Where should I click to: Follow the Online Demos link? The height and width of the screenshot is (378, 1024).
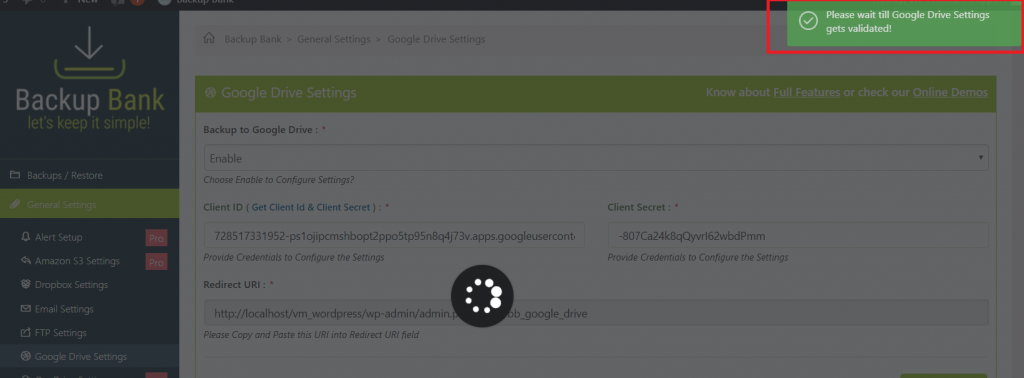click(x=950, y=93)
